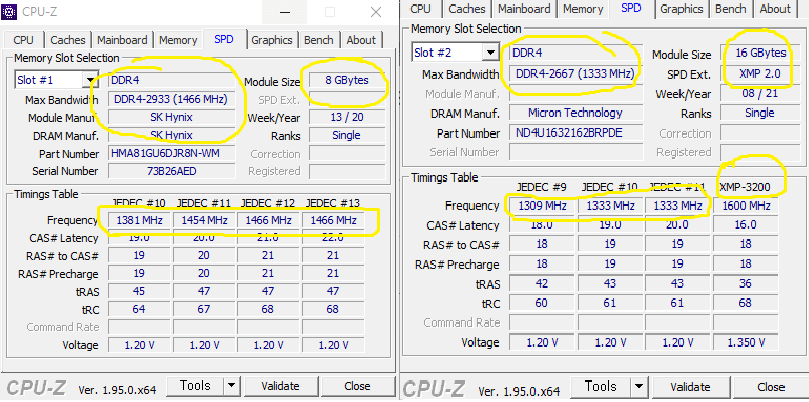
Task: Open Caches tab in right window
Action: click(x=467, y=9)
